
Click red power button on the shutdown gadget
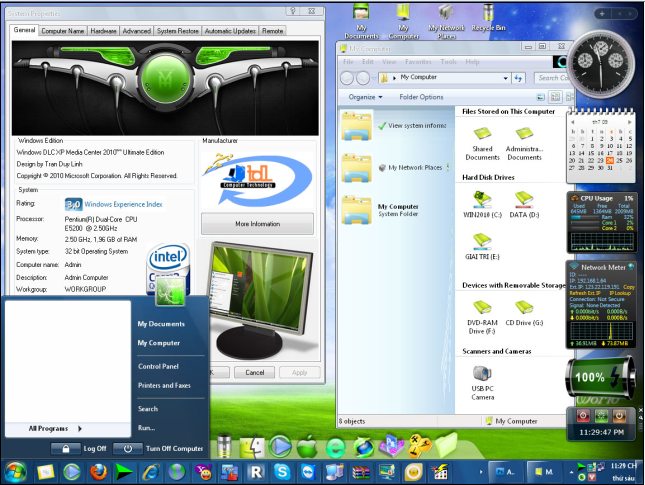(x=583, y=416)
